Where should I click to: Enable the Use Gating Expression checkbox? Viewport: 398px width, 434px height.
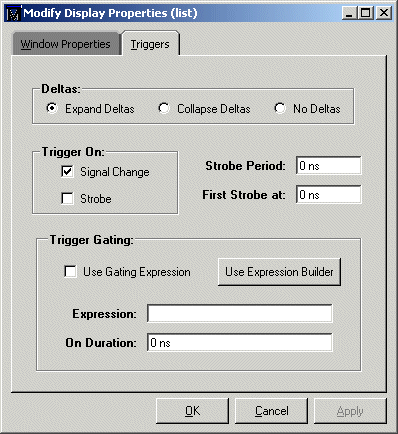70,271
